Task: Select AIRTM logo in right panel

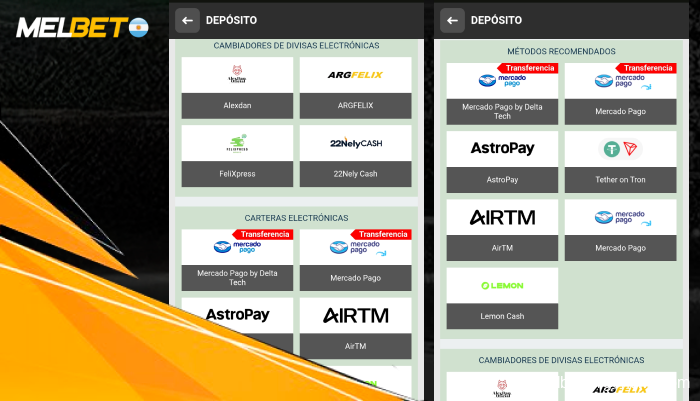Action: click(502, 217)
